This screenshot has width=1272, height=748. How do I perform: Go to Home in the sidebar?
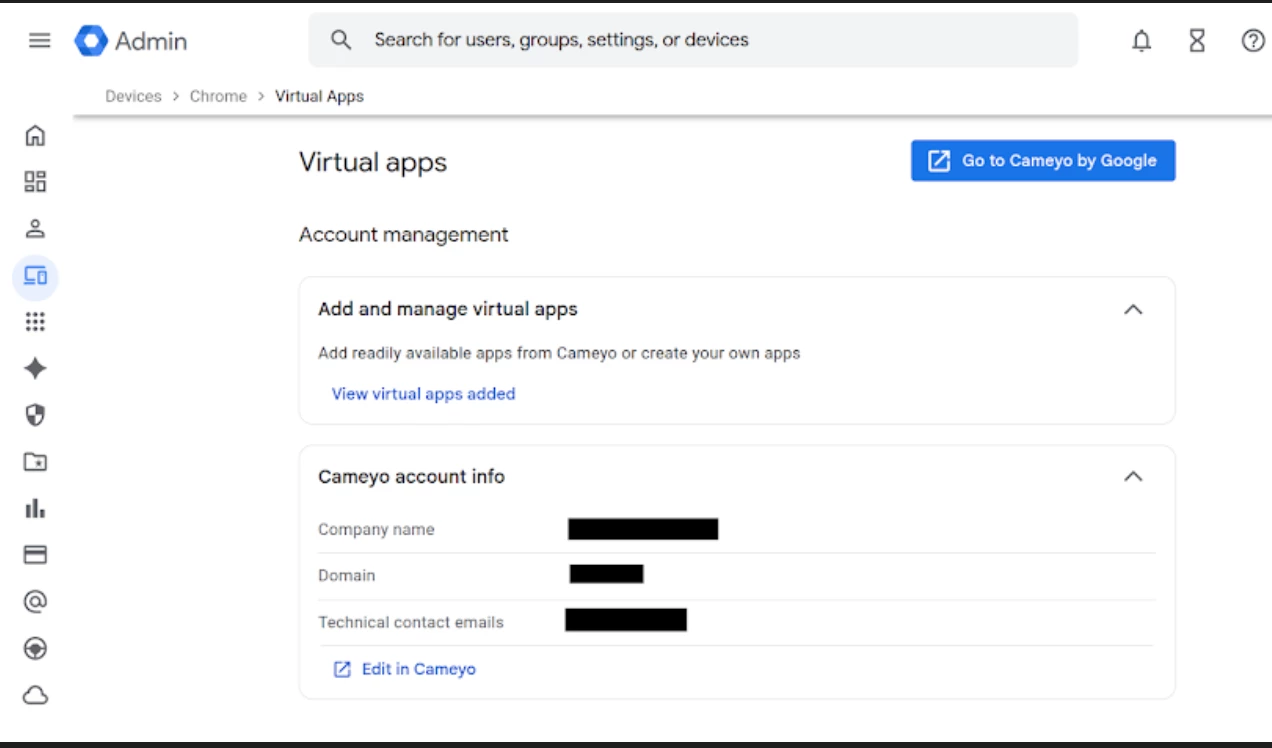(35, 135)
